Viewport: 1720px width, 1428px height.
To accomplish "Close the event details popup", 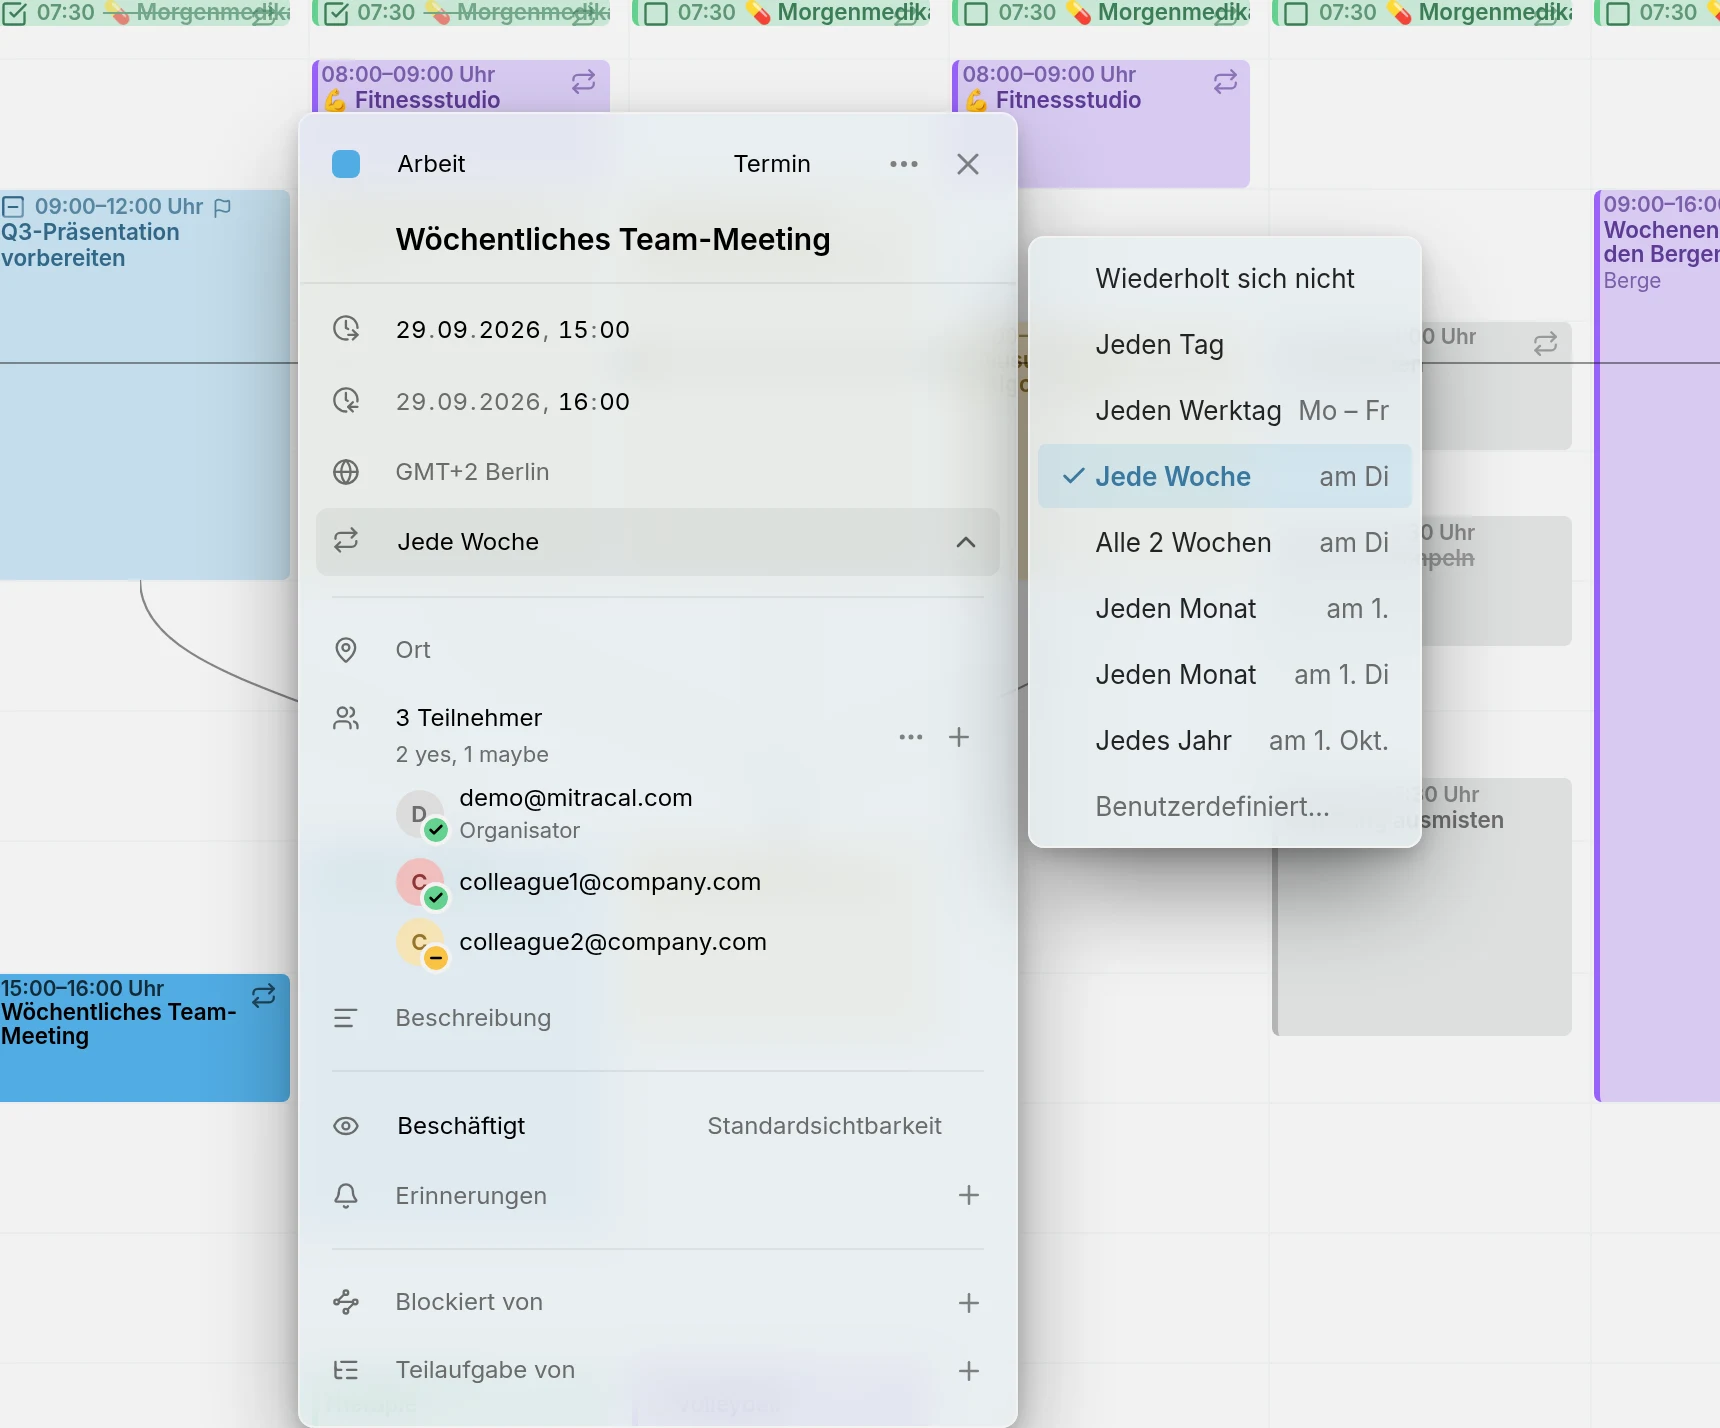I will tap(967, 164).
